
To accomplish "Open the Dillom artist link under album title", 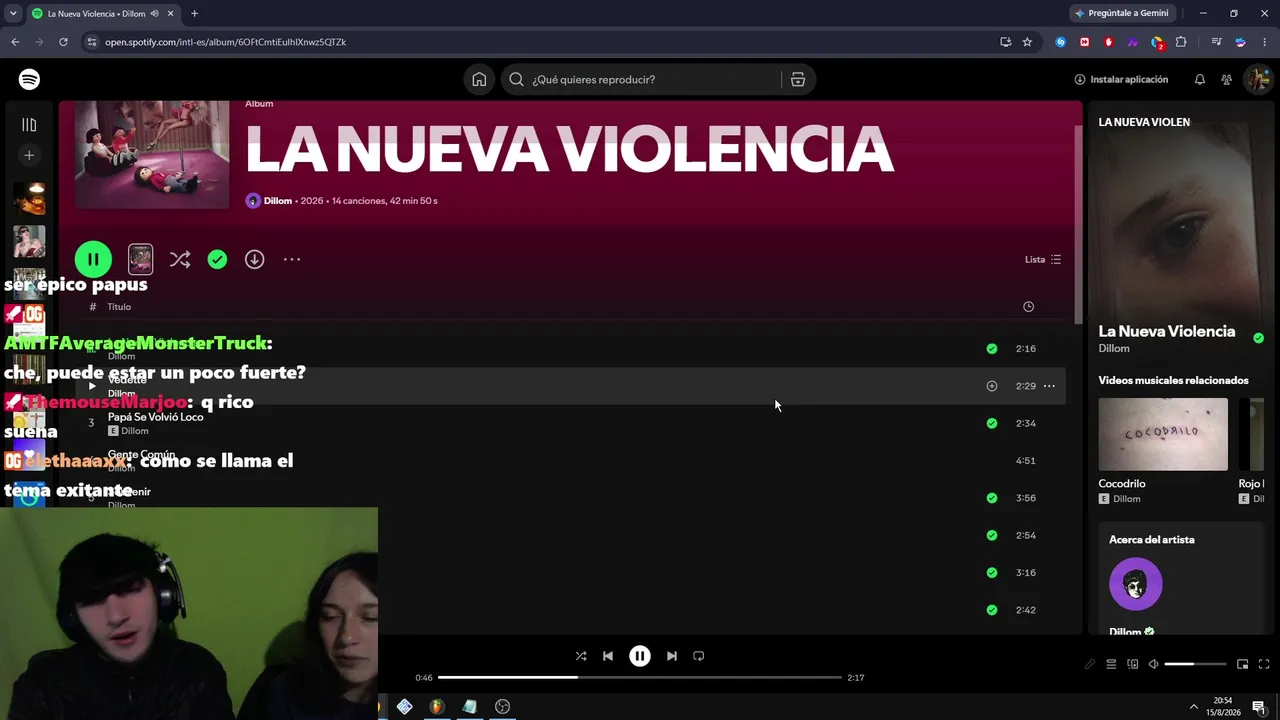I will tap(278, 201).
